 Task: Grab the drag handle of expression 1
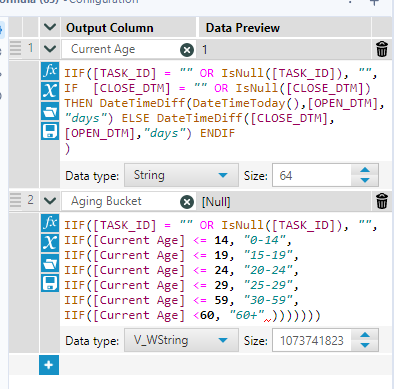(15, 48)
